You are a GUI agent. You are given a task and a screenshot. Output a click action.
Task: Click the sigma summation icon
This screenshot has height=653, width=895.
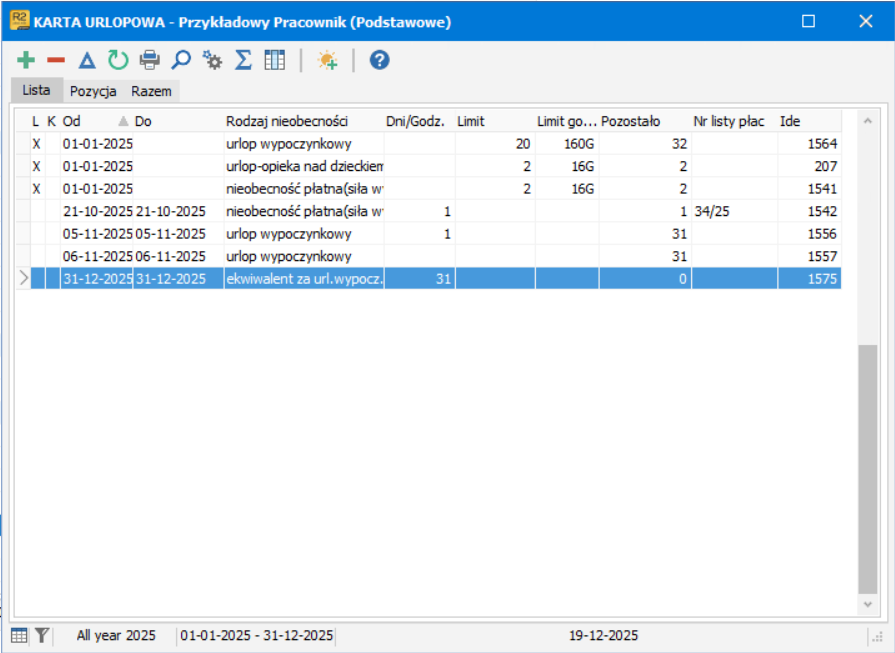pyautogui.click(x=243, y=60)
